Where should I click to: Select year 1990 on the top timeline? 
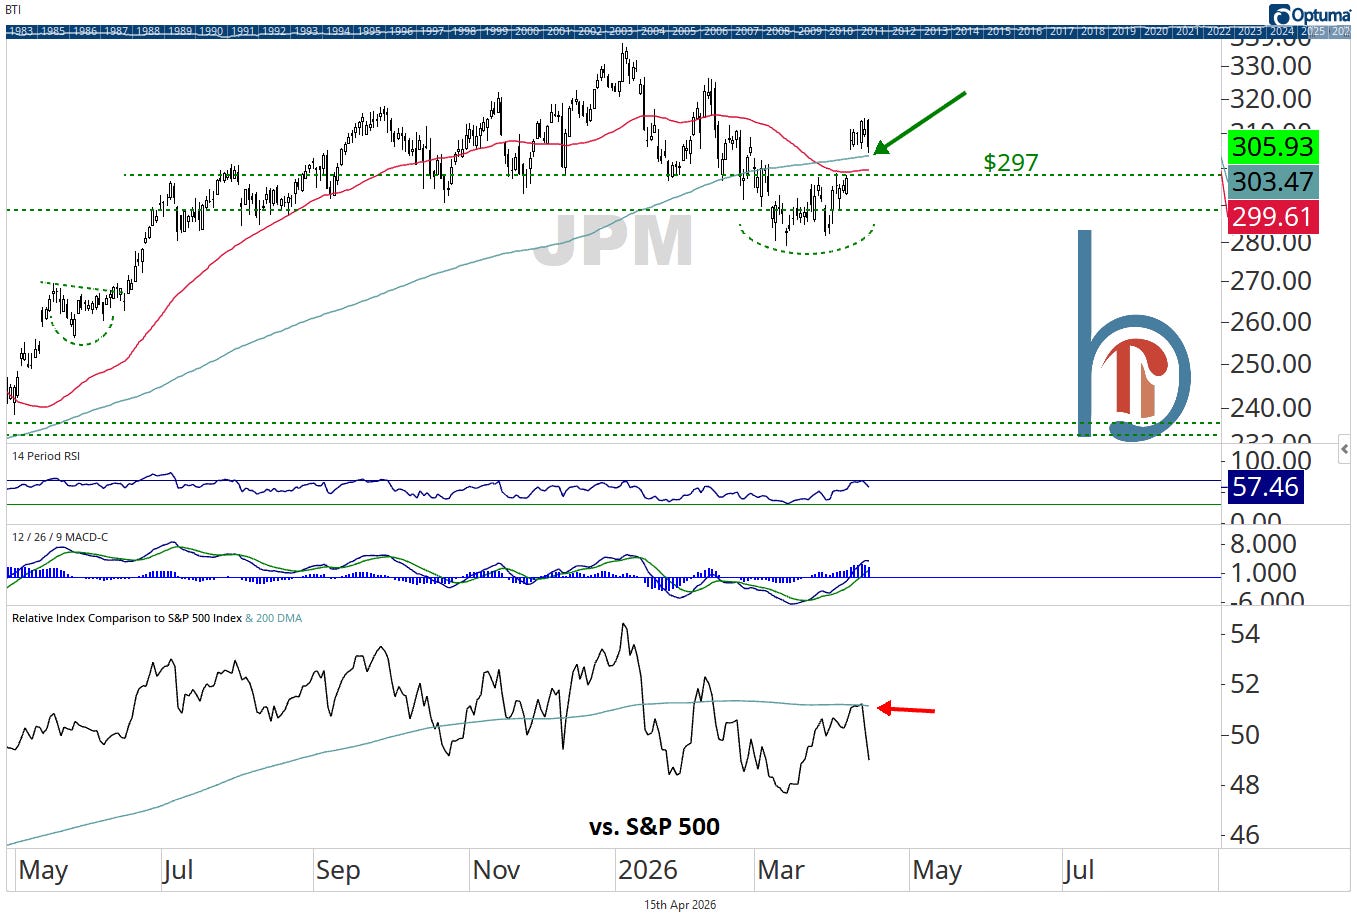[x=211, y=32]
